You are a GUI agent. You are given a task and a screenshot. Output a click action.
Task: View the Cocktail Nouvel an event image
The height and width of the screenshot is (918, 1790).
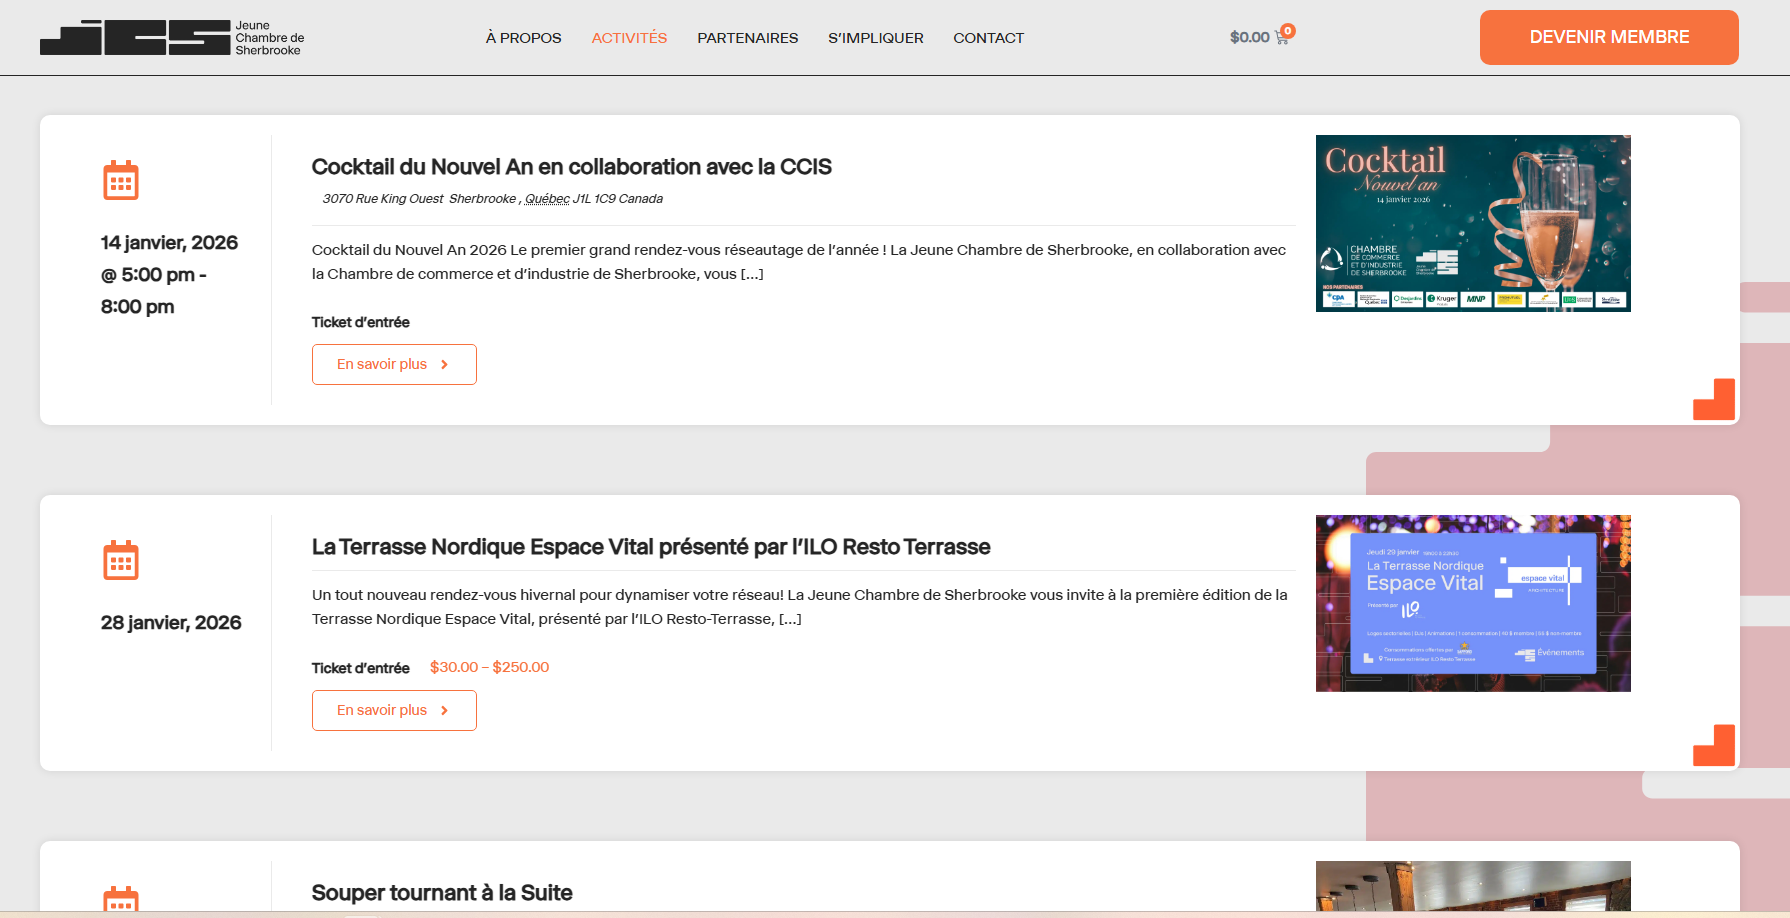[1472, 223]
